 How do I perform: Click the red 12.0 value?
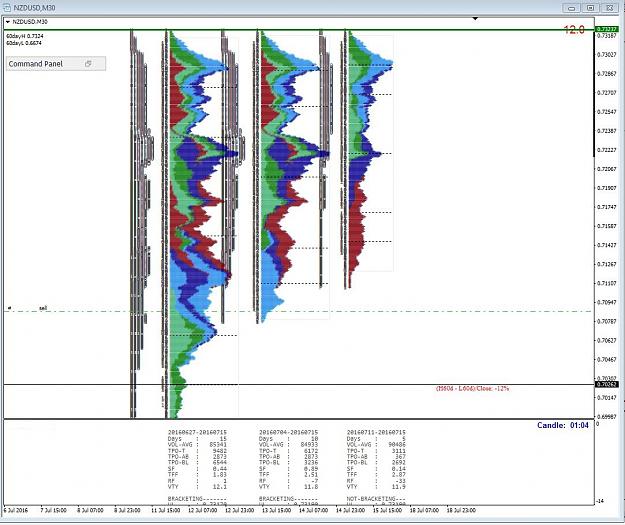(574, 30)
